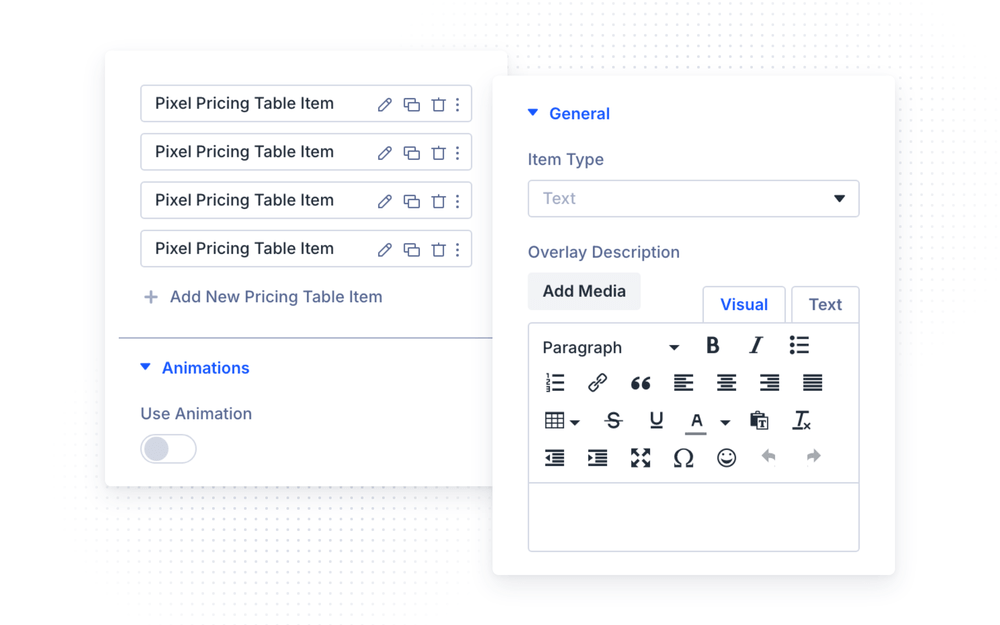Toggle the Use Animation switch
1000x625 pixels.
(168, 449)
